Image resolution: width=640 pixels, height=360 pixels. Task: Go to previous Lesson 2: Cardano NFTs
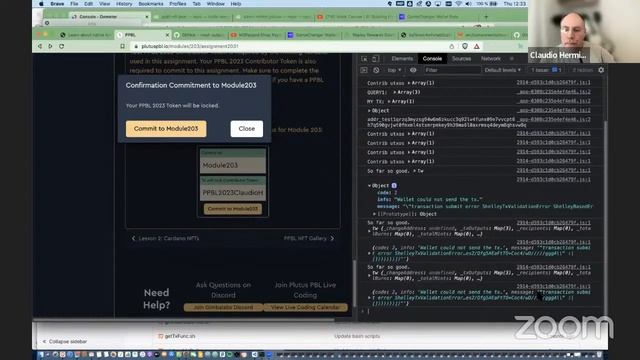pos(165,238)
